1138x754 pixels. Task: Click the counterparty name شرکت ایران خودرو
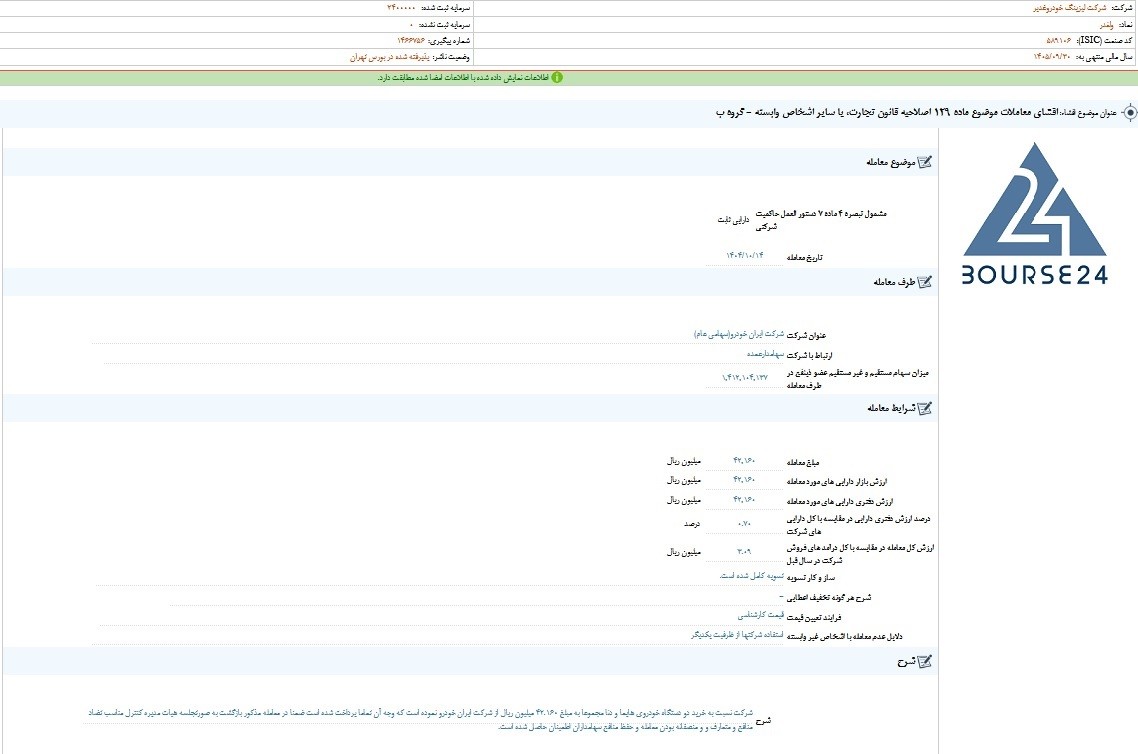point(739,335)
